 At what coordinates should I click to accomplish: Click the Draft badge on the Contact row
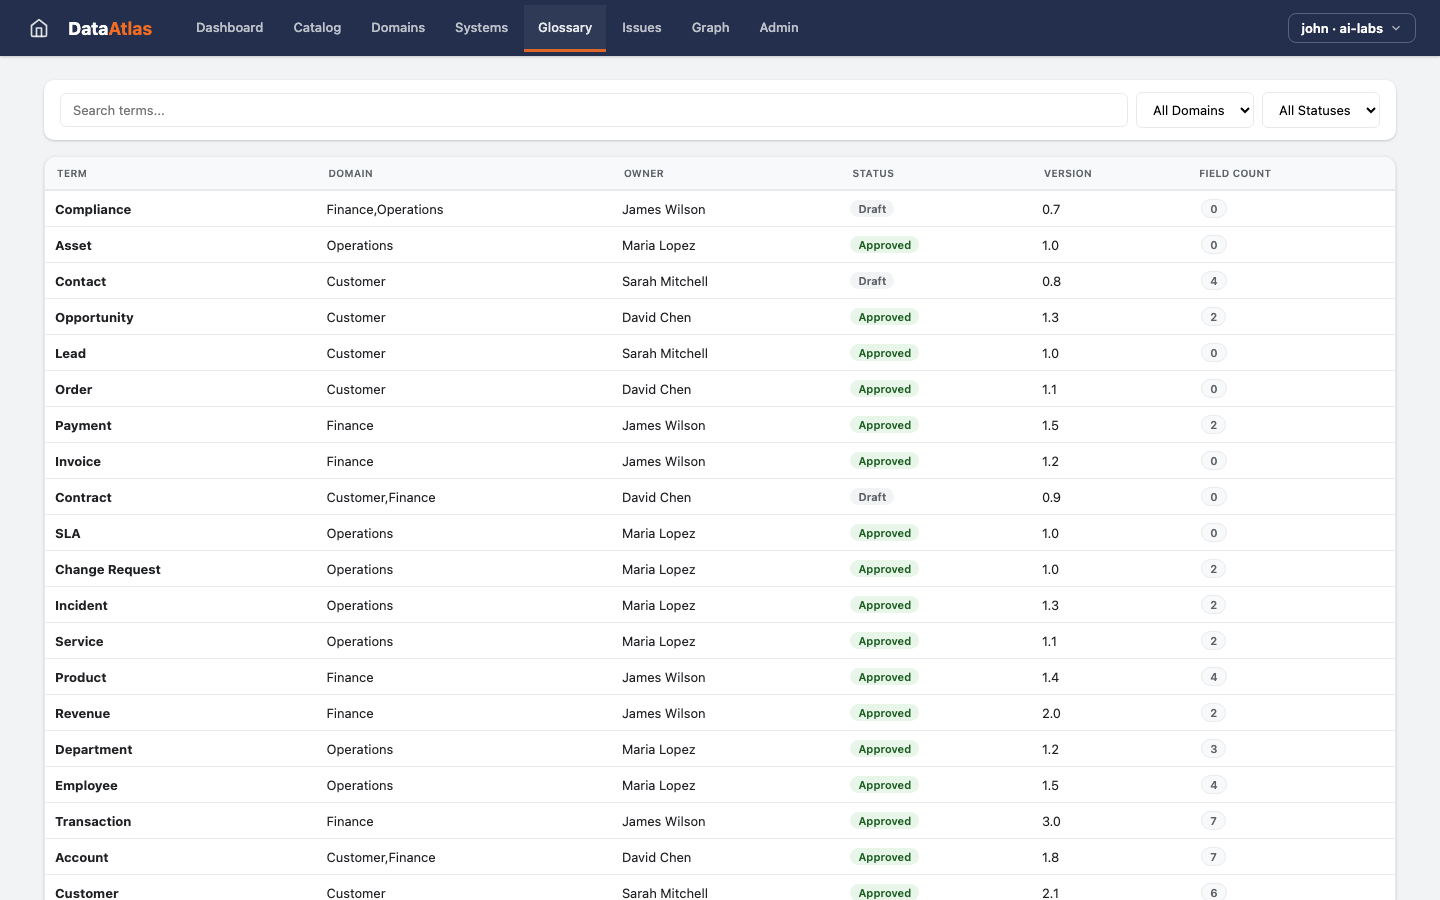pos(871,281)
